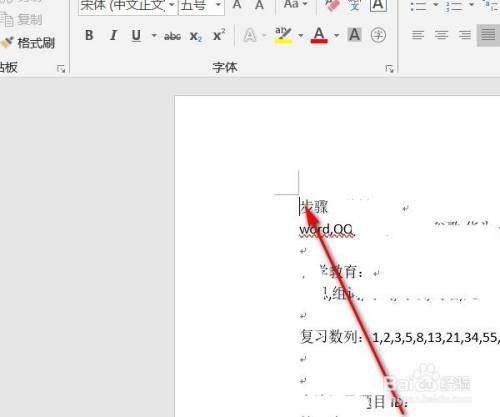Open font size dropdown 五号
This screenshot has height=417, width=500.
coord(201,6)
